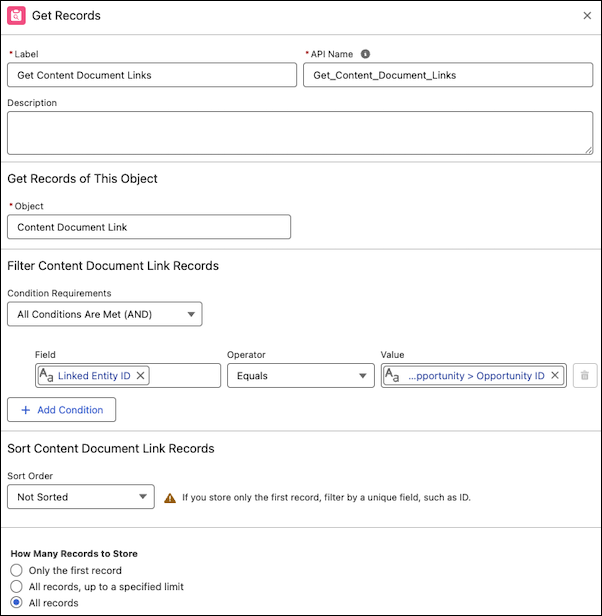Click the text type icon in Field box
Viewport: 602px width, 616px height.
click(x=46, y=376)
